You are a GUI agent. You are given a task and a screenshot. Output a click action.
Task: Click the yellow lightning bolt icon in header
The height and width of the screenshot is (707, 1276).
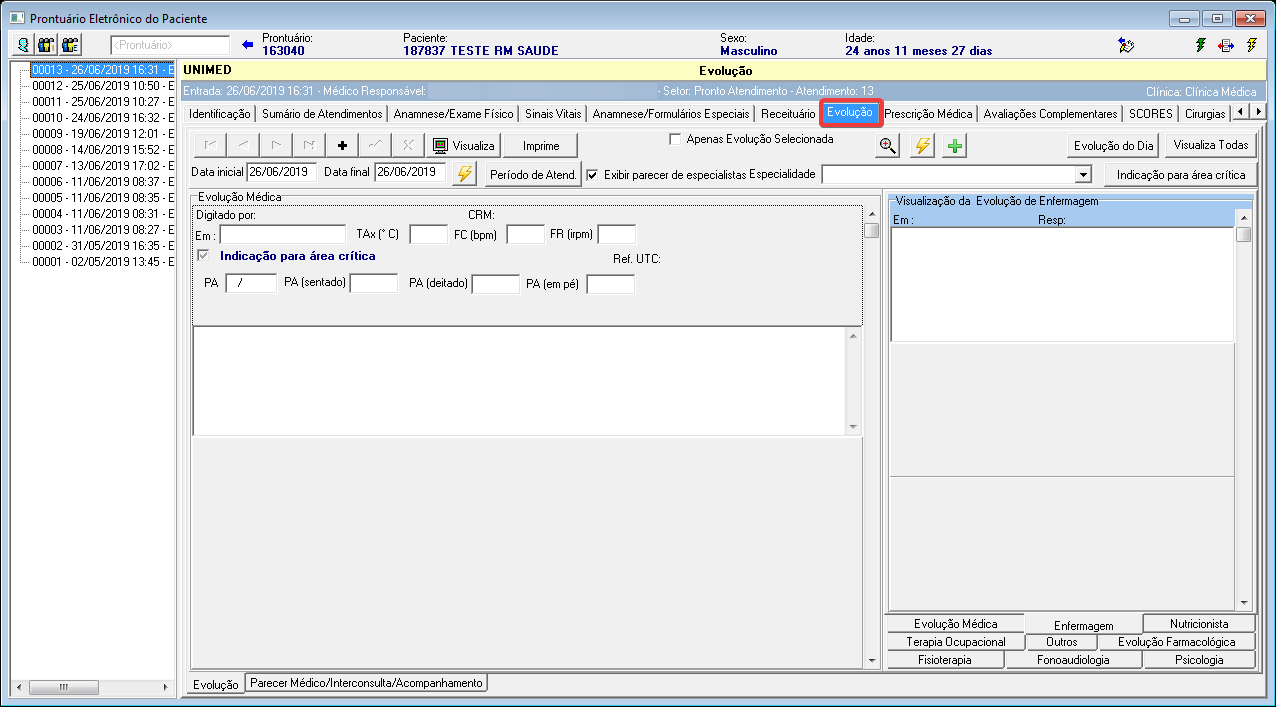coord(1252,45)
